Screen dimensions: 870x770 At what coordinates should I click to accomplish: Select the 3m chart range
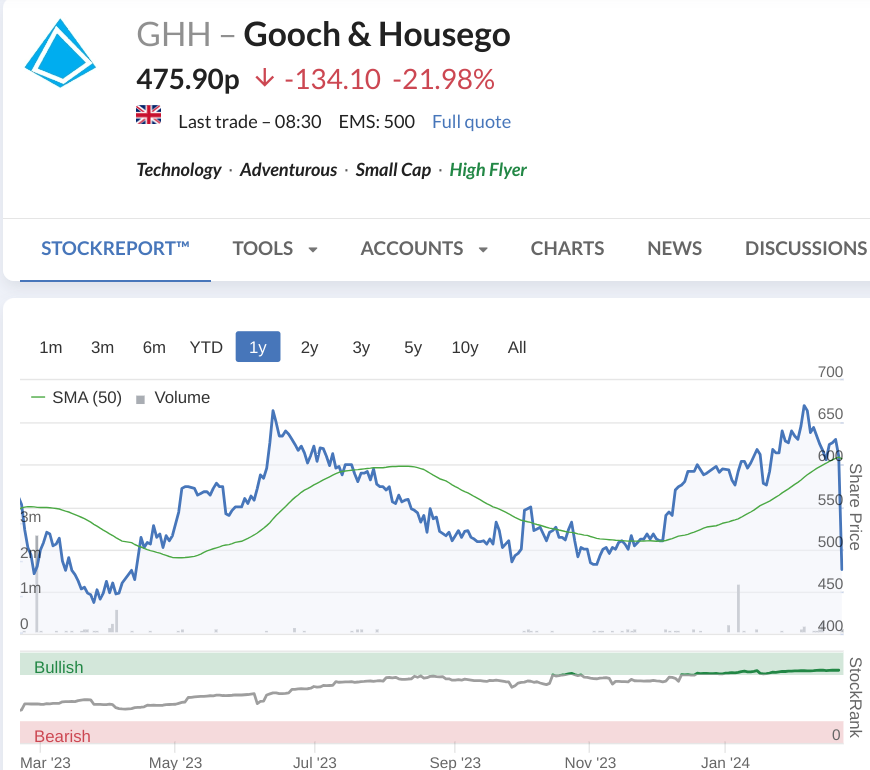(102, 347)
